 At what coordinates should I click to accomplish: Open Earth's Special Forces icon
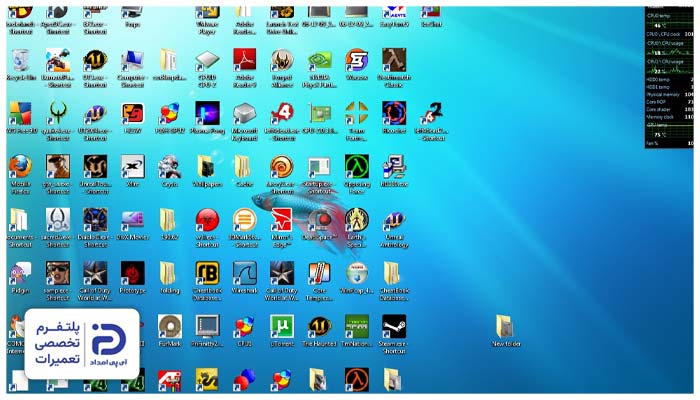(357, 220)
